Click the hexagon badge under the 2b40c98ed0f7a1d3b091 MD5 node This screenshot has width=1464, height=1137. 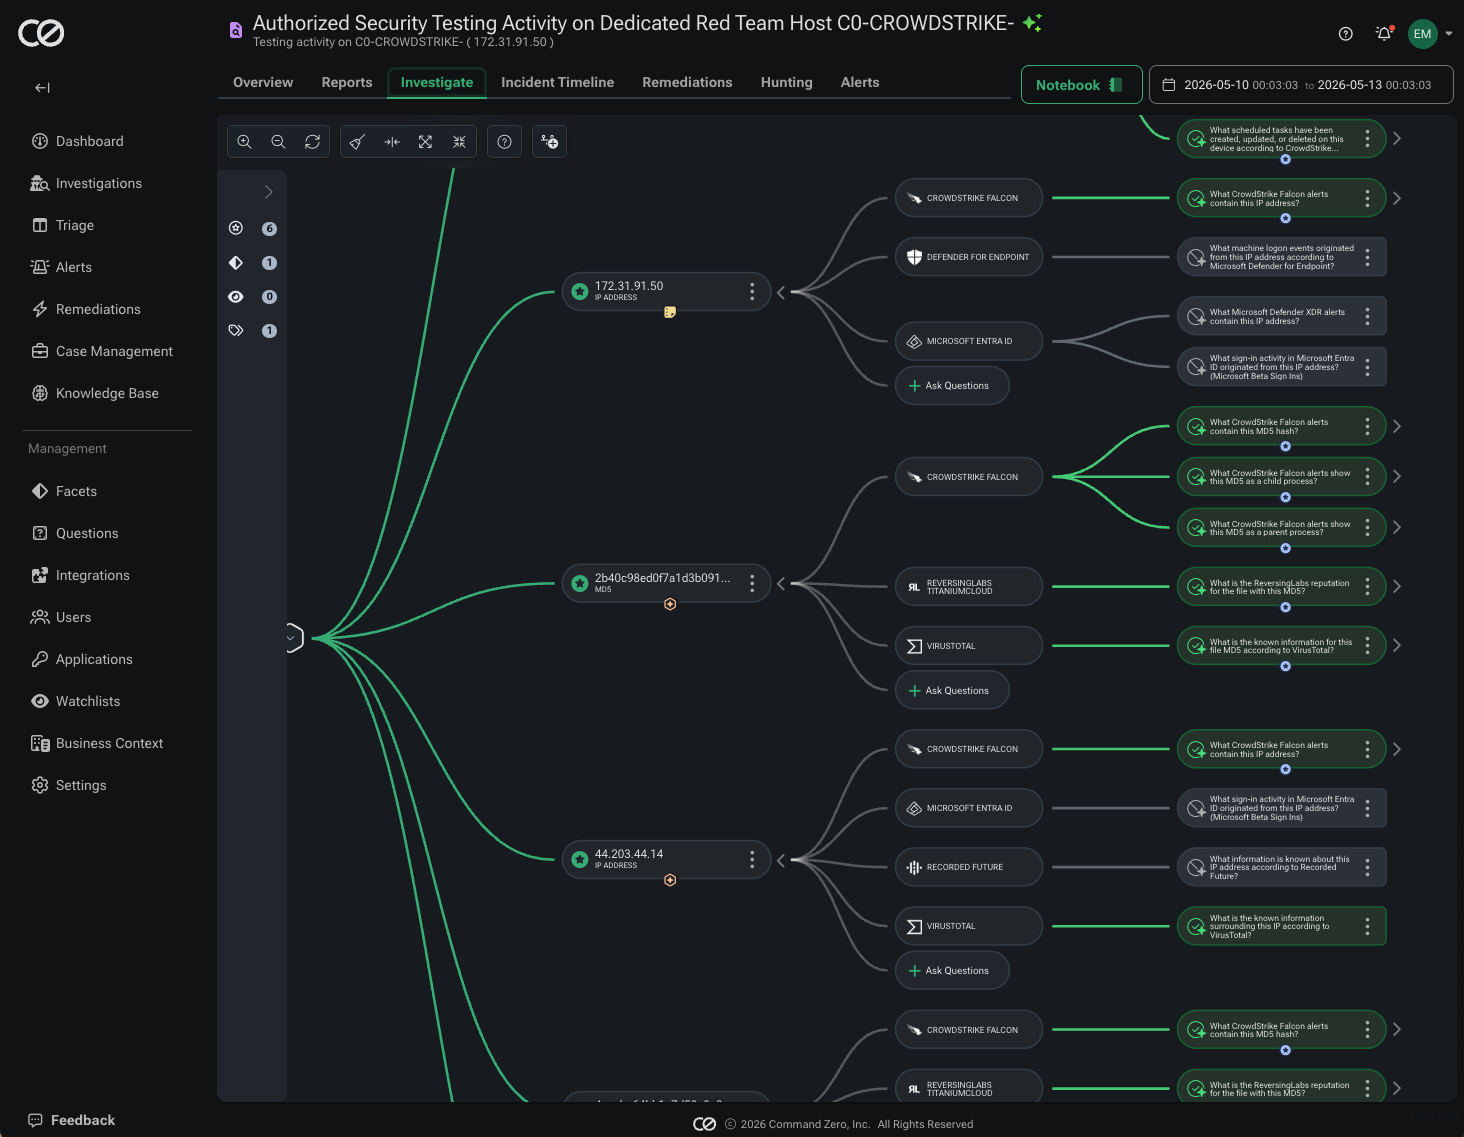pyautogui.click(x=670, y=604)
